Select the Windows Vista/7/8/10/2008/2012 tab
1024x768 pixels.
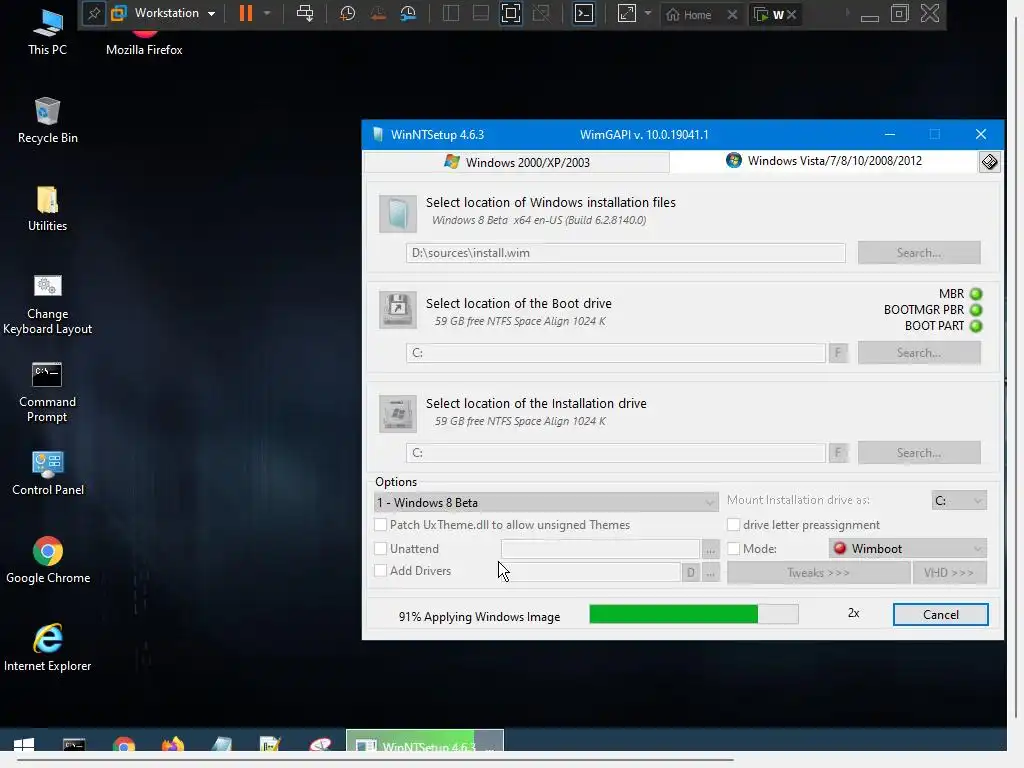[x=823, y=161]
